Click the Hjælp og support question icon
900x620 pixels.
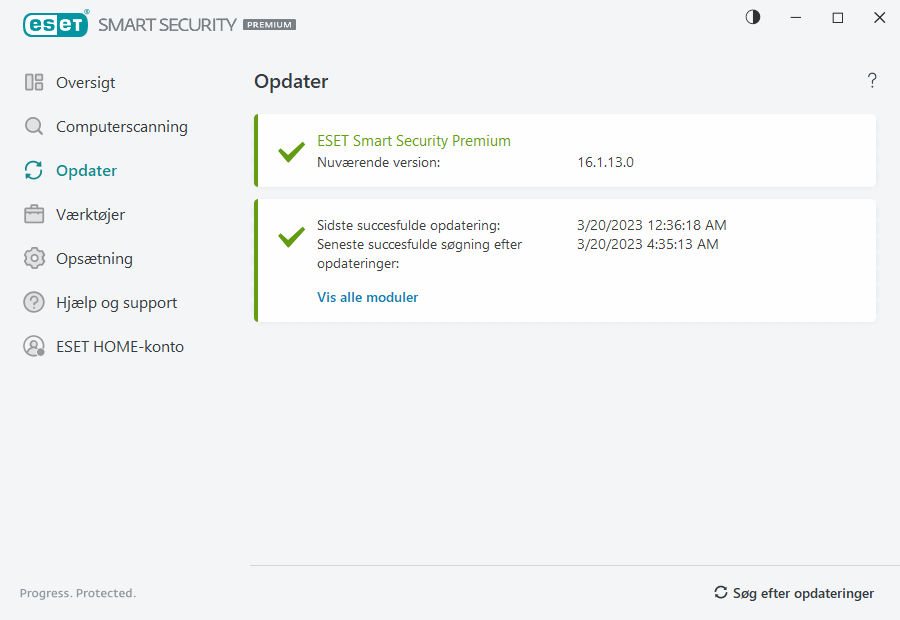click(34, 303)
